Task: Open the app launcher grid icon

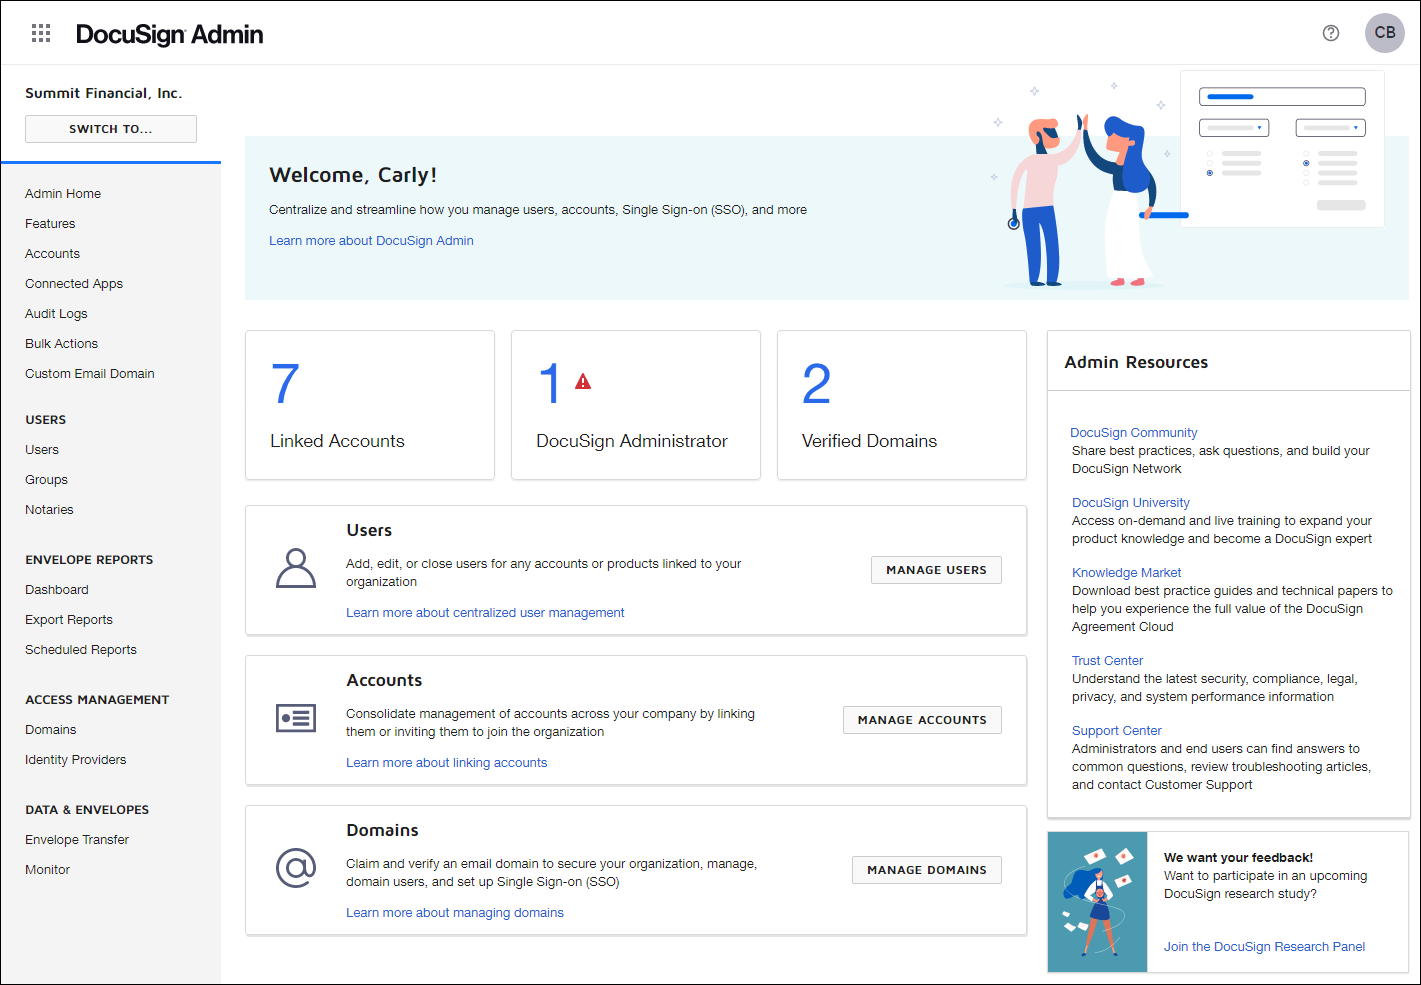Action: click(x=41, y=33)
